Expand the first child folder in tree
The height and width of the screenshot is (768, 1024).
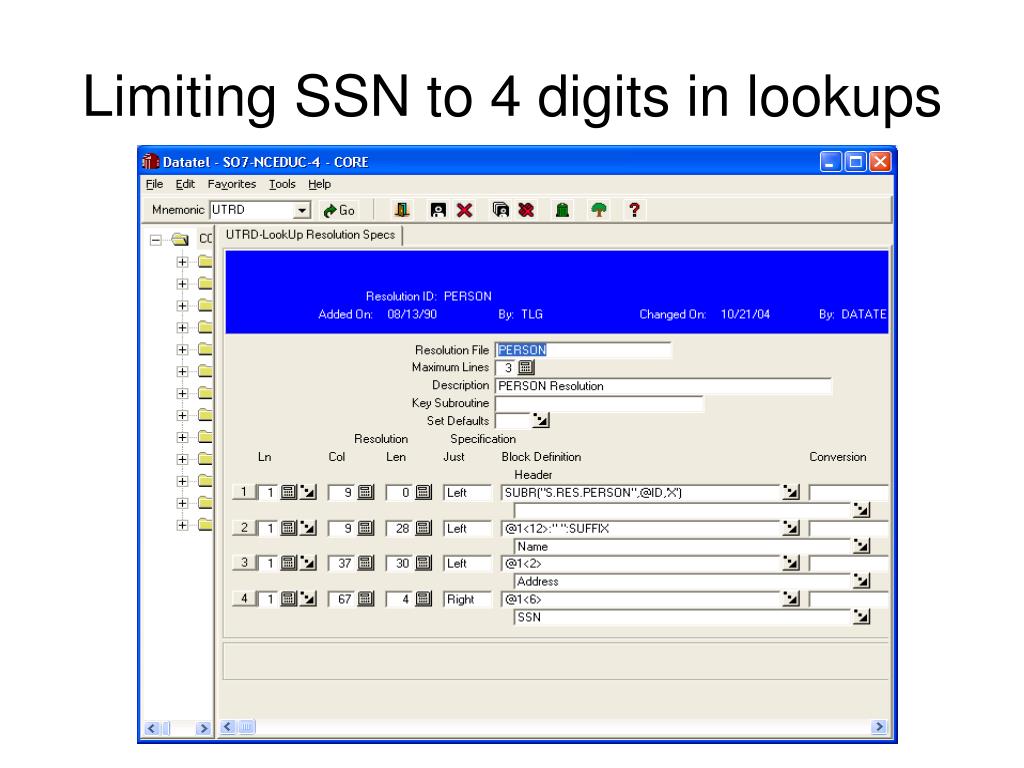coord(182,262)
